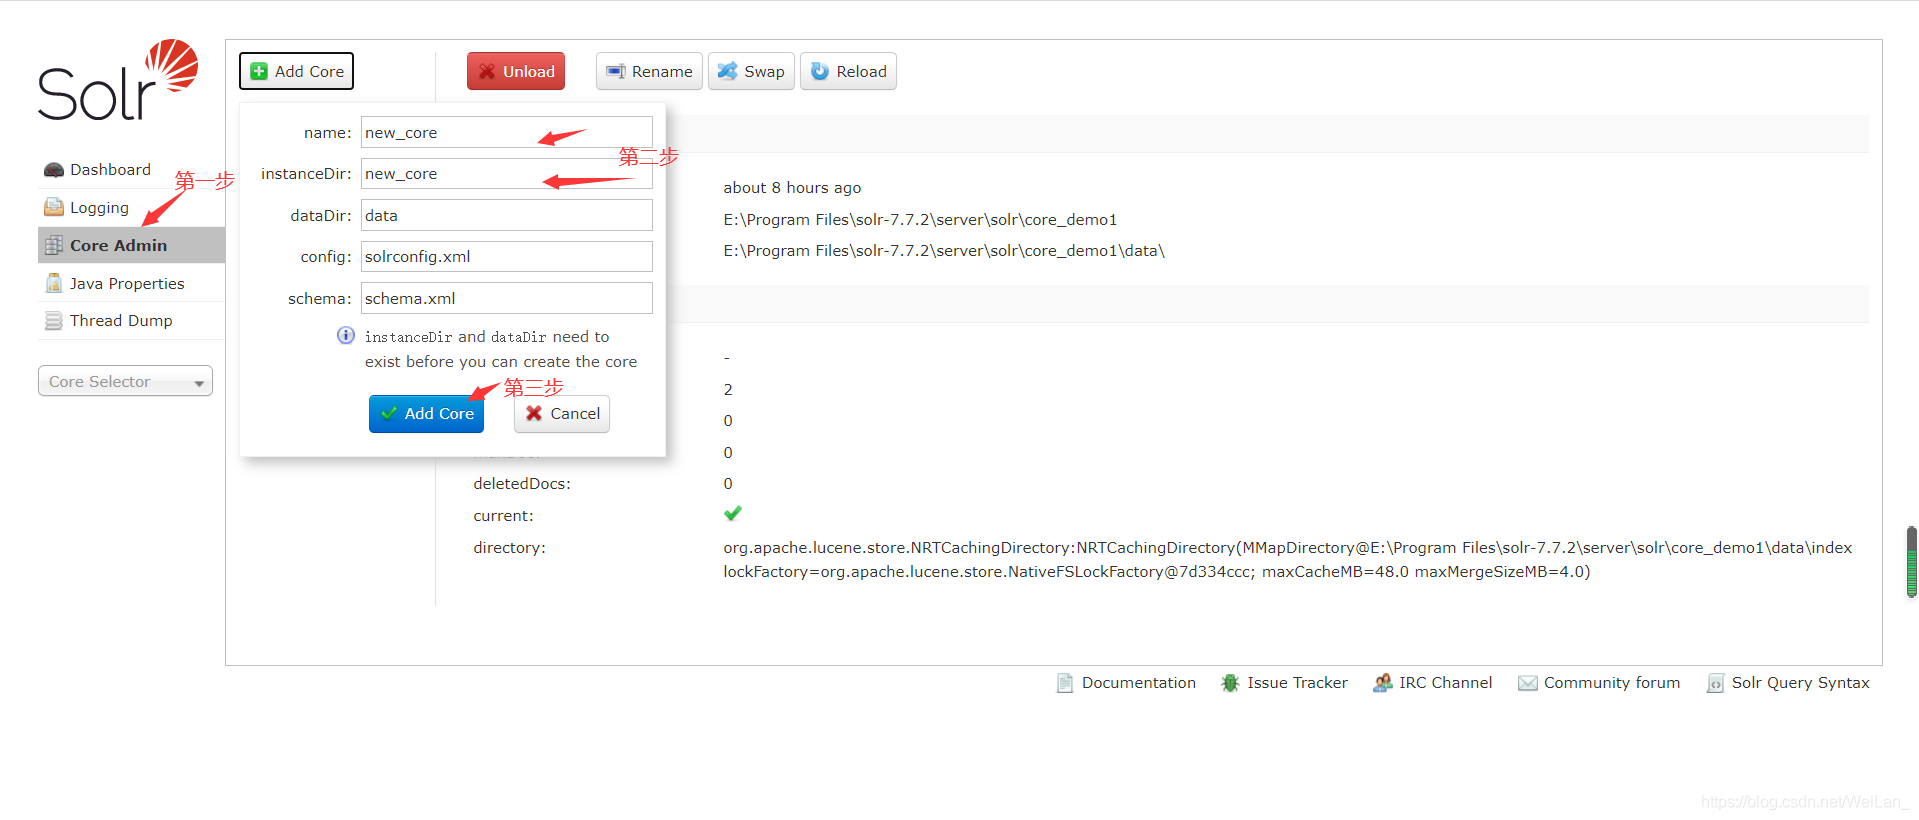Click the Unload button
This screenshot has width=1919, height=820.
click(x=516, y=71)
